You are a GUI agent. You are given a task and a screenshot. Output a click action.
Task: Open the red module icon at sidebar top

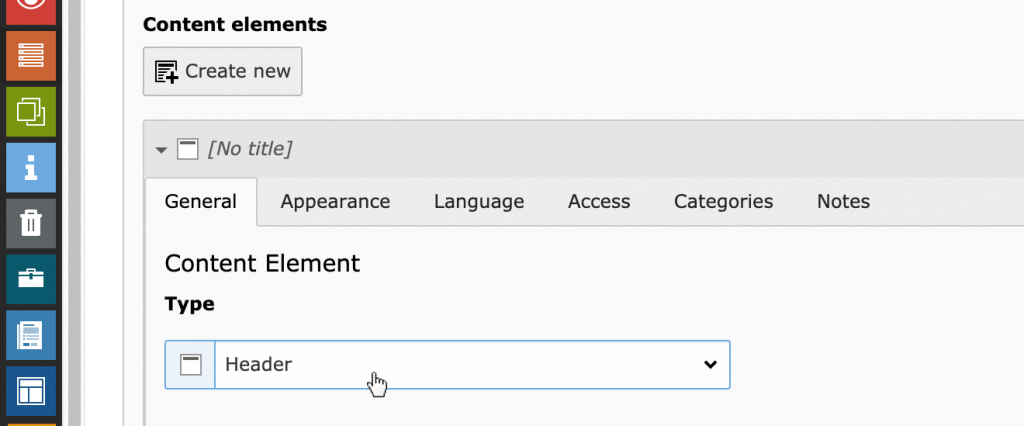coord(31,12)
